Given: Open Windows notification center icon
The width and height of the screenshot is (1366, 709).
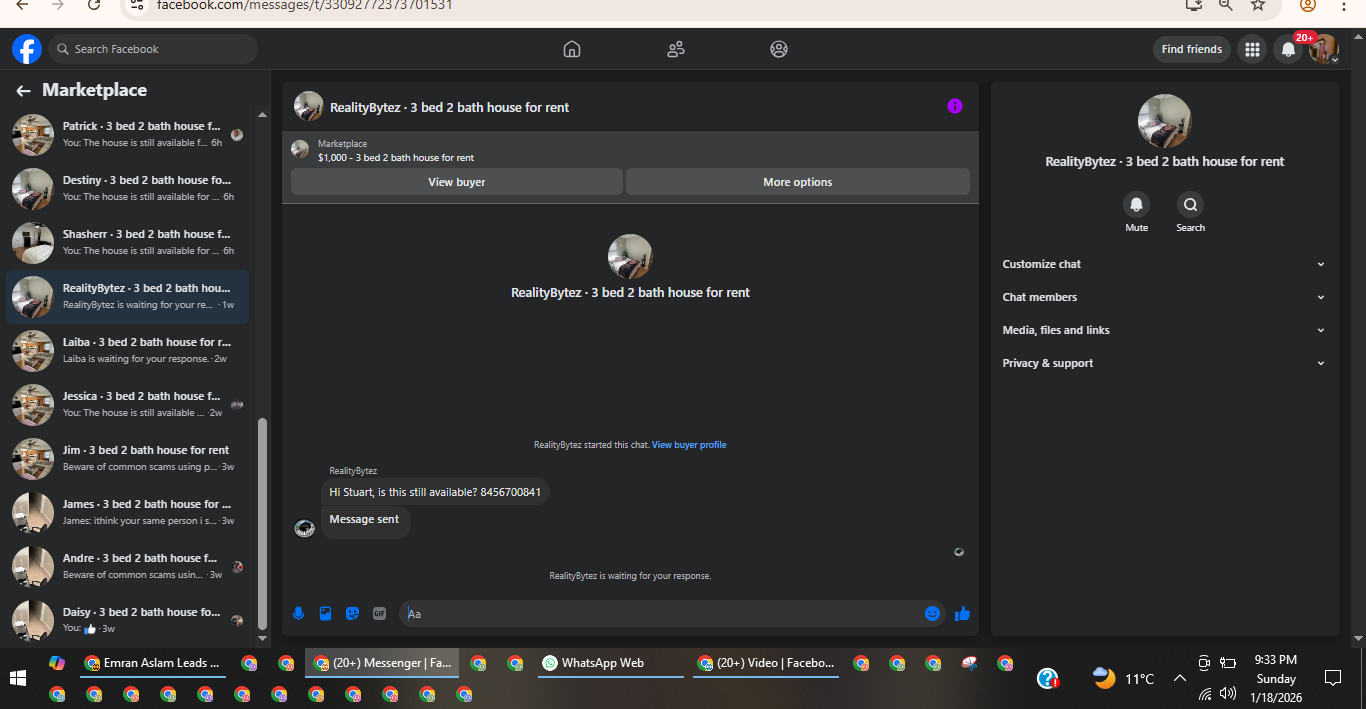Looking at the screenshot, I should (x=1332, y=678).
